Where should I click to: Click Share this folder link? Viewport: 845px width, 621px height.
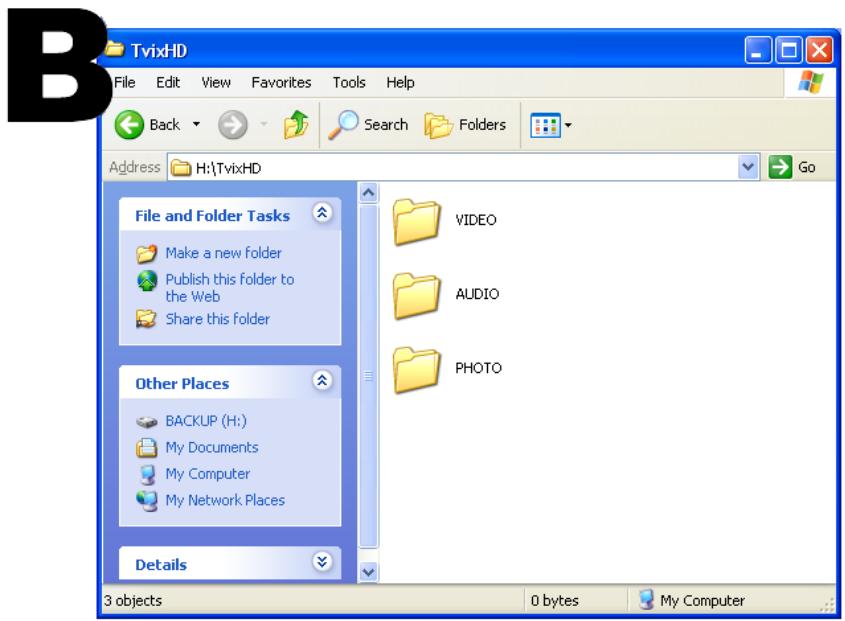click(218, 319)
